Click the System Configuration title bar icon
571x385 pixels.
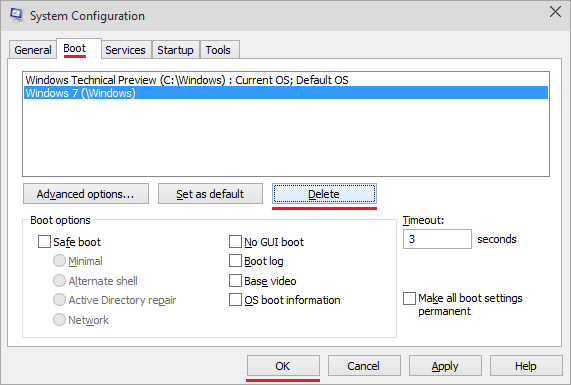(x=16, y=15)
